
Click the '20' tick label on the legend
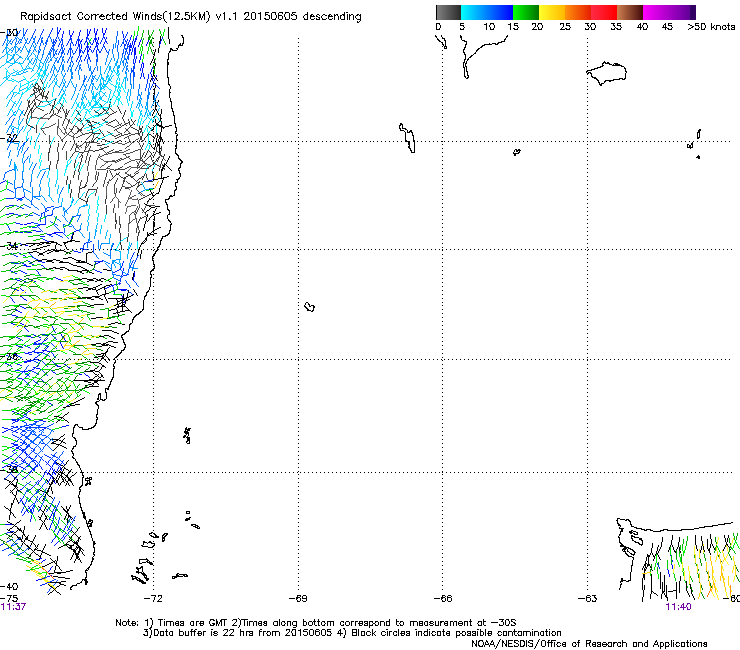(537, 27)
